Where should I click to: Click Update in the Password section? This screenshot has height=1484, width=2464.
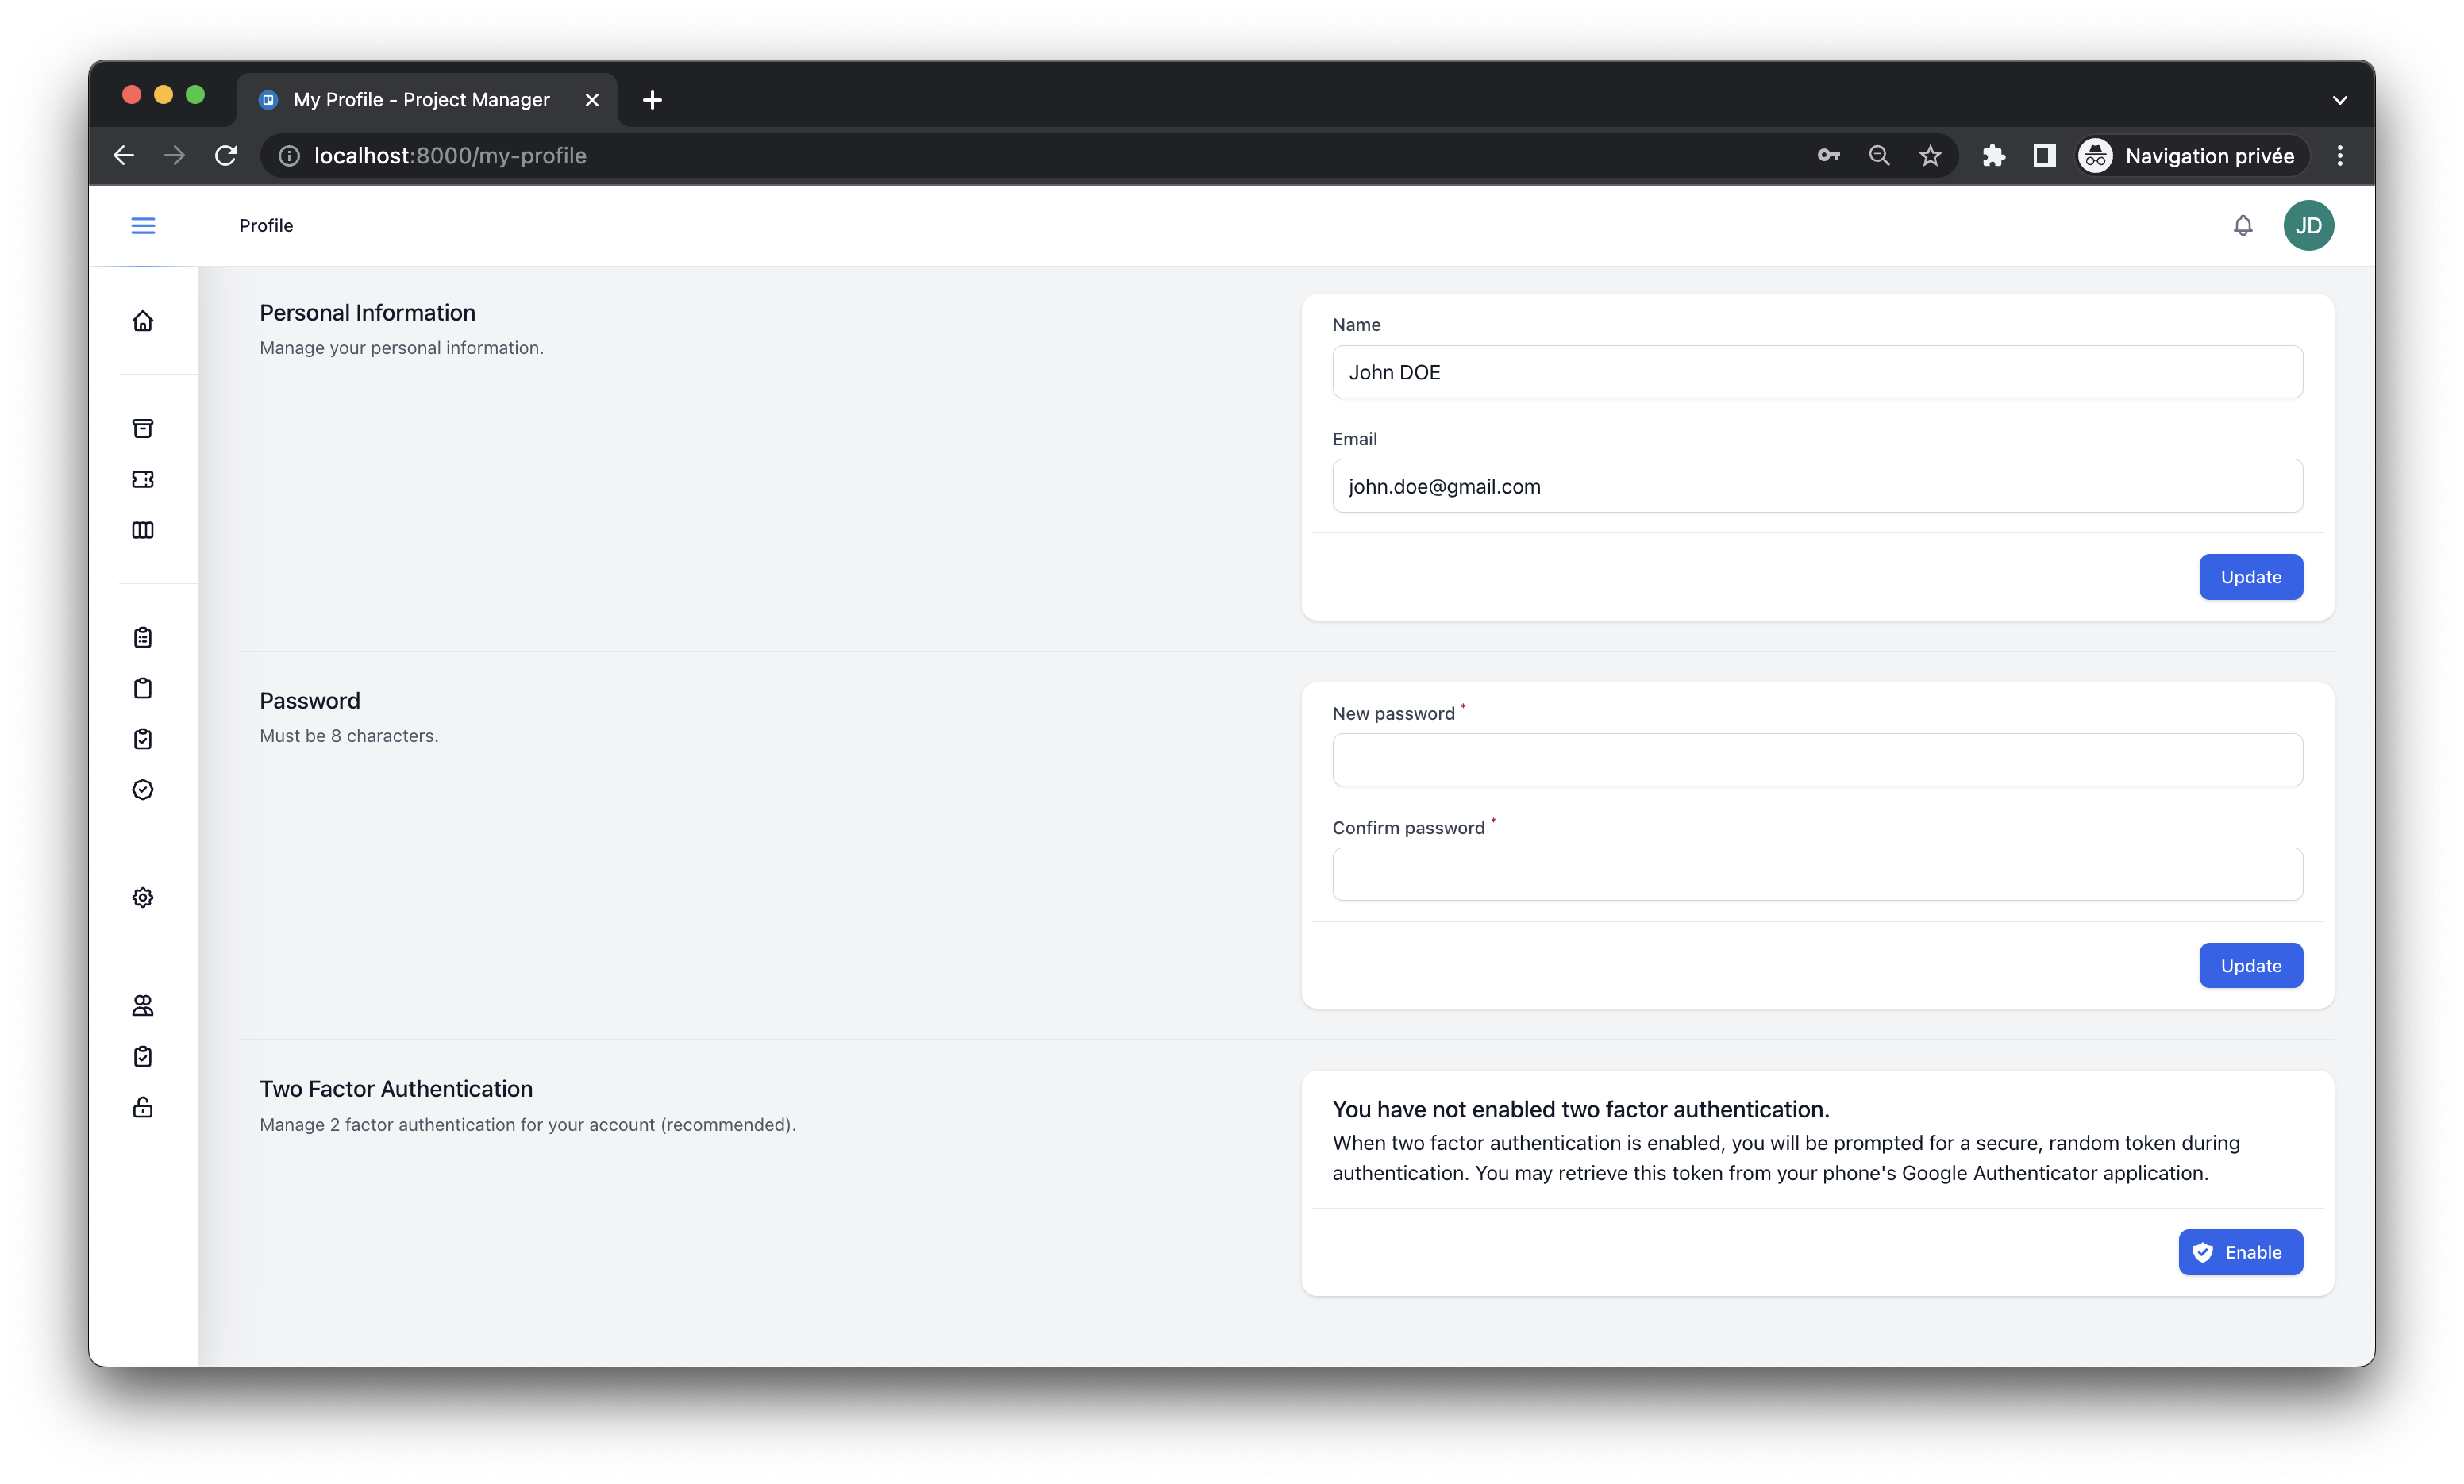click(2250, 965)
